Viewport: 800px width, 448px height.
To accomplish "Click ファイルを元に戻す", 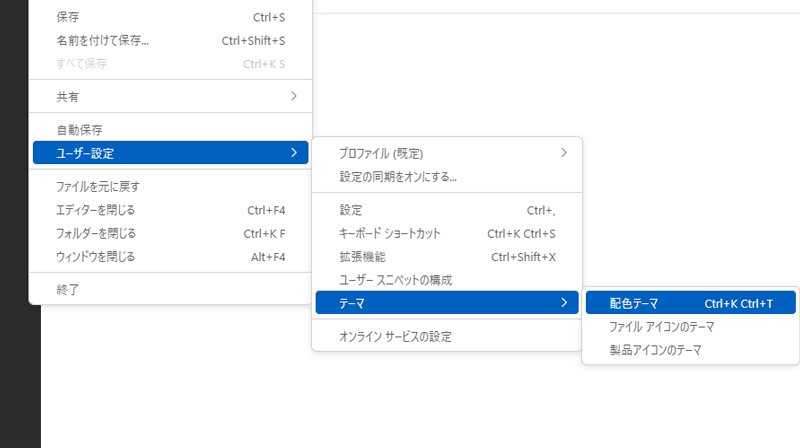I will [170, 187].
